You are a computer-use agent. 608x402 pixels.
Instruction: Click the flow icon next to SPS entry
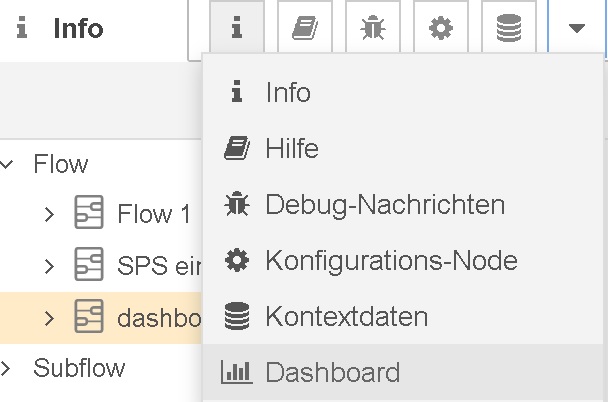[89, 266]
